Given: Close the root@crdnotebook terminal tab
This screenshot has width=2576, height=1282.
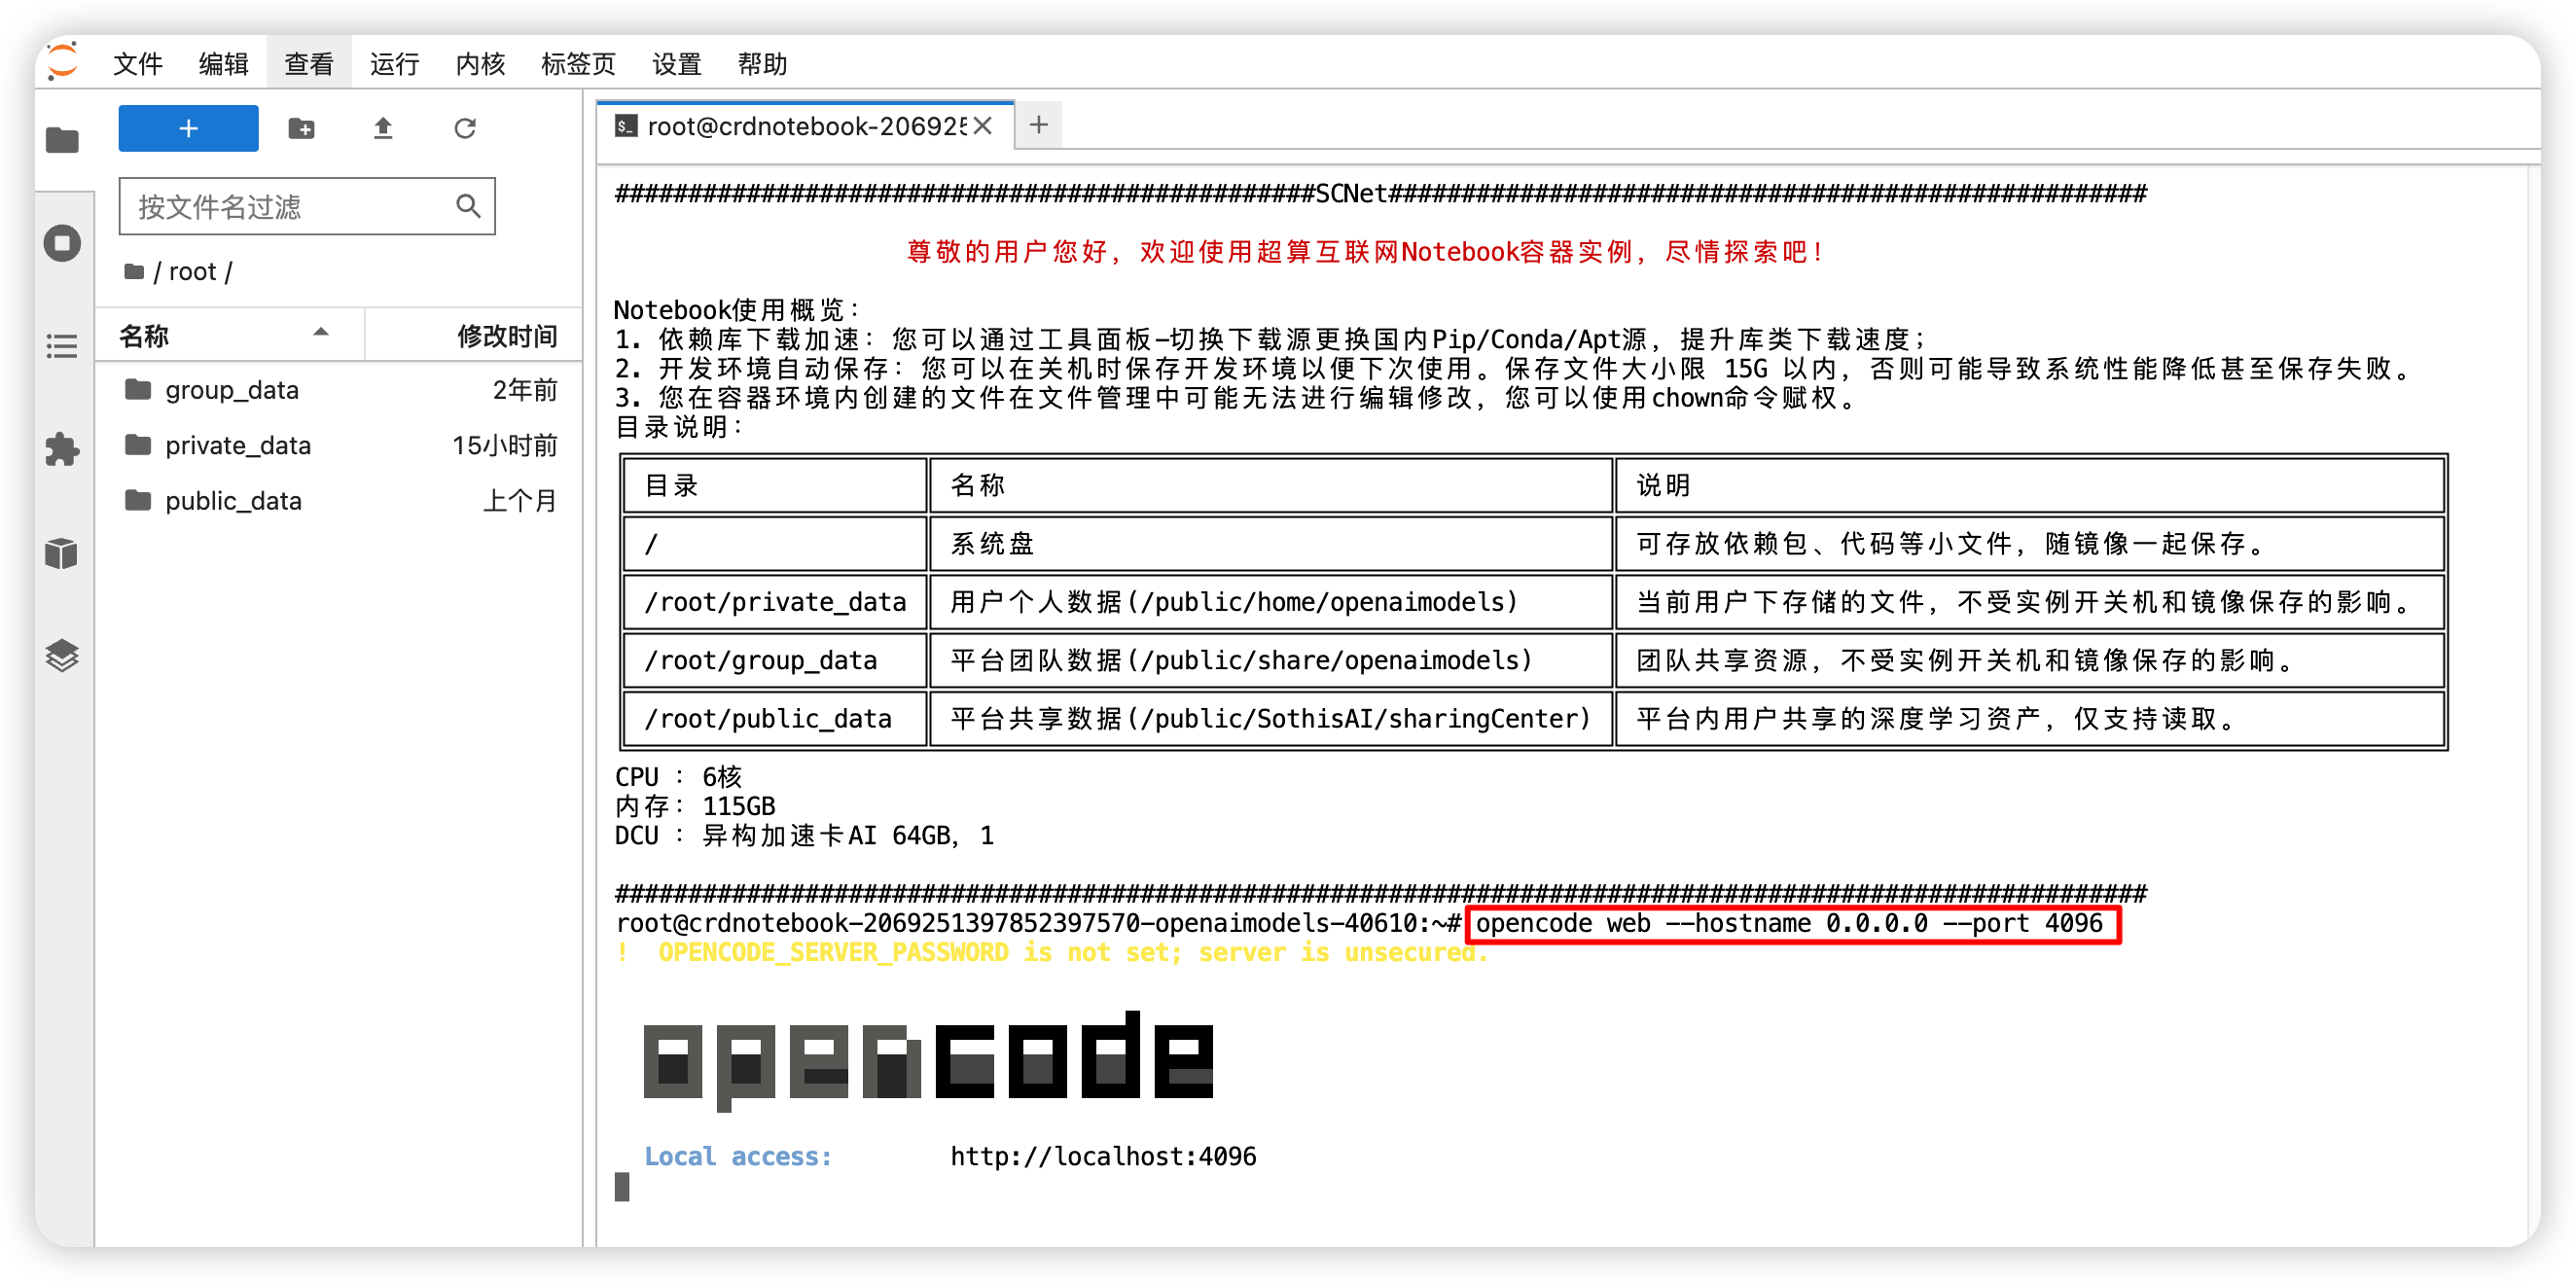Looking at the screenshot, I should coord(983,126).
